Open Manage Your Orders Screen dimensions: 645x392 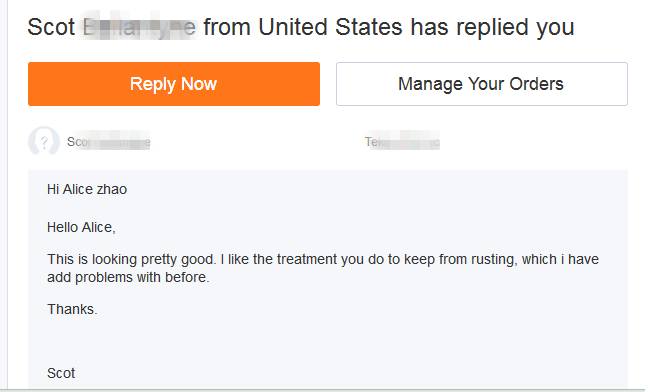point(482,84)
